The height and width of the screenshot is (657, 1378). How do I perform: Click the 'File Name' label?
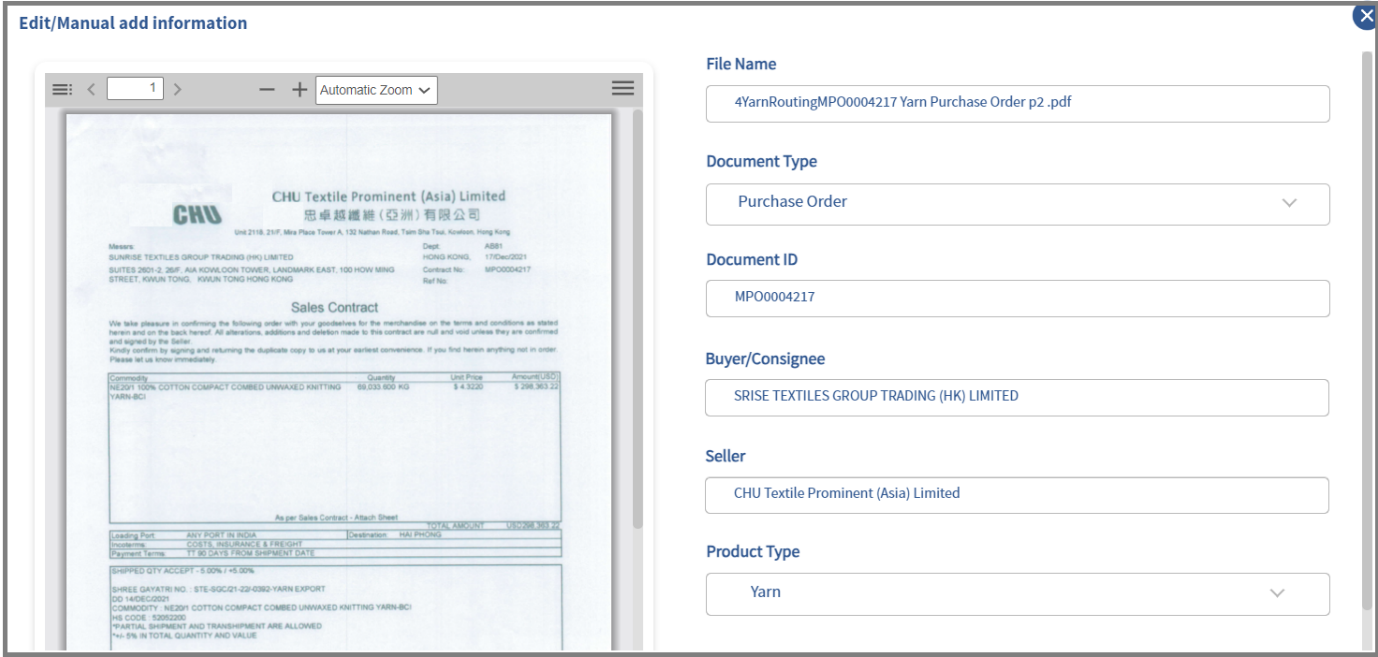click(x=741, y=64)
